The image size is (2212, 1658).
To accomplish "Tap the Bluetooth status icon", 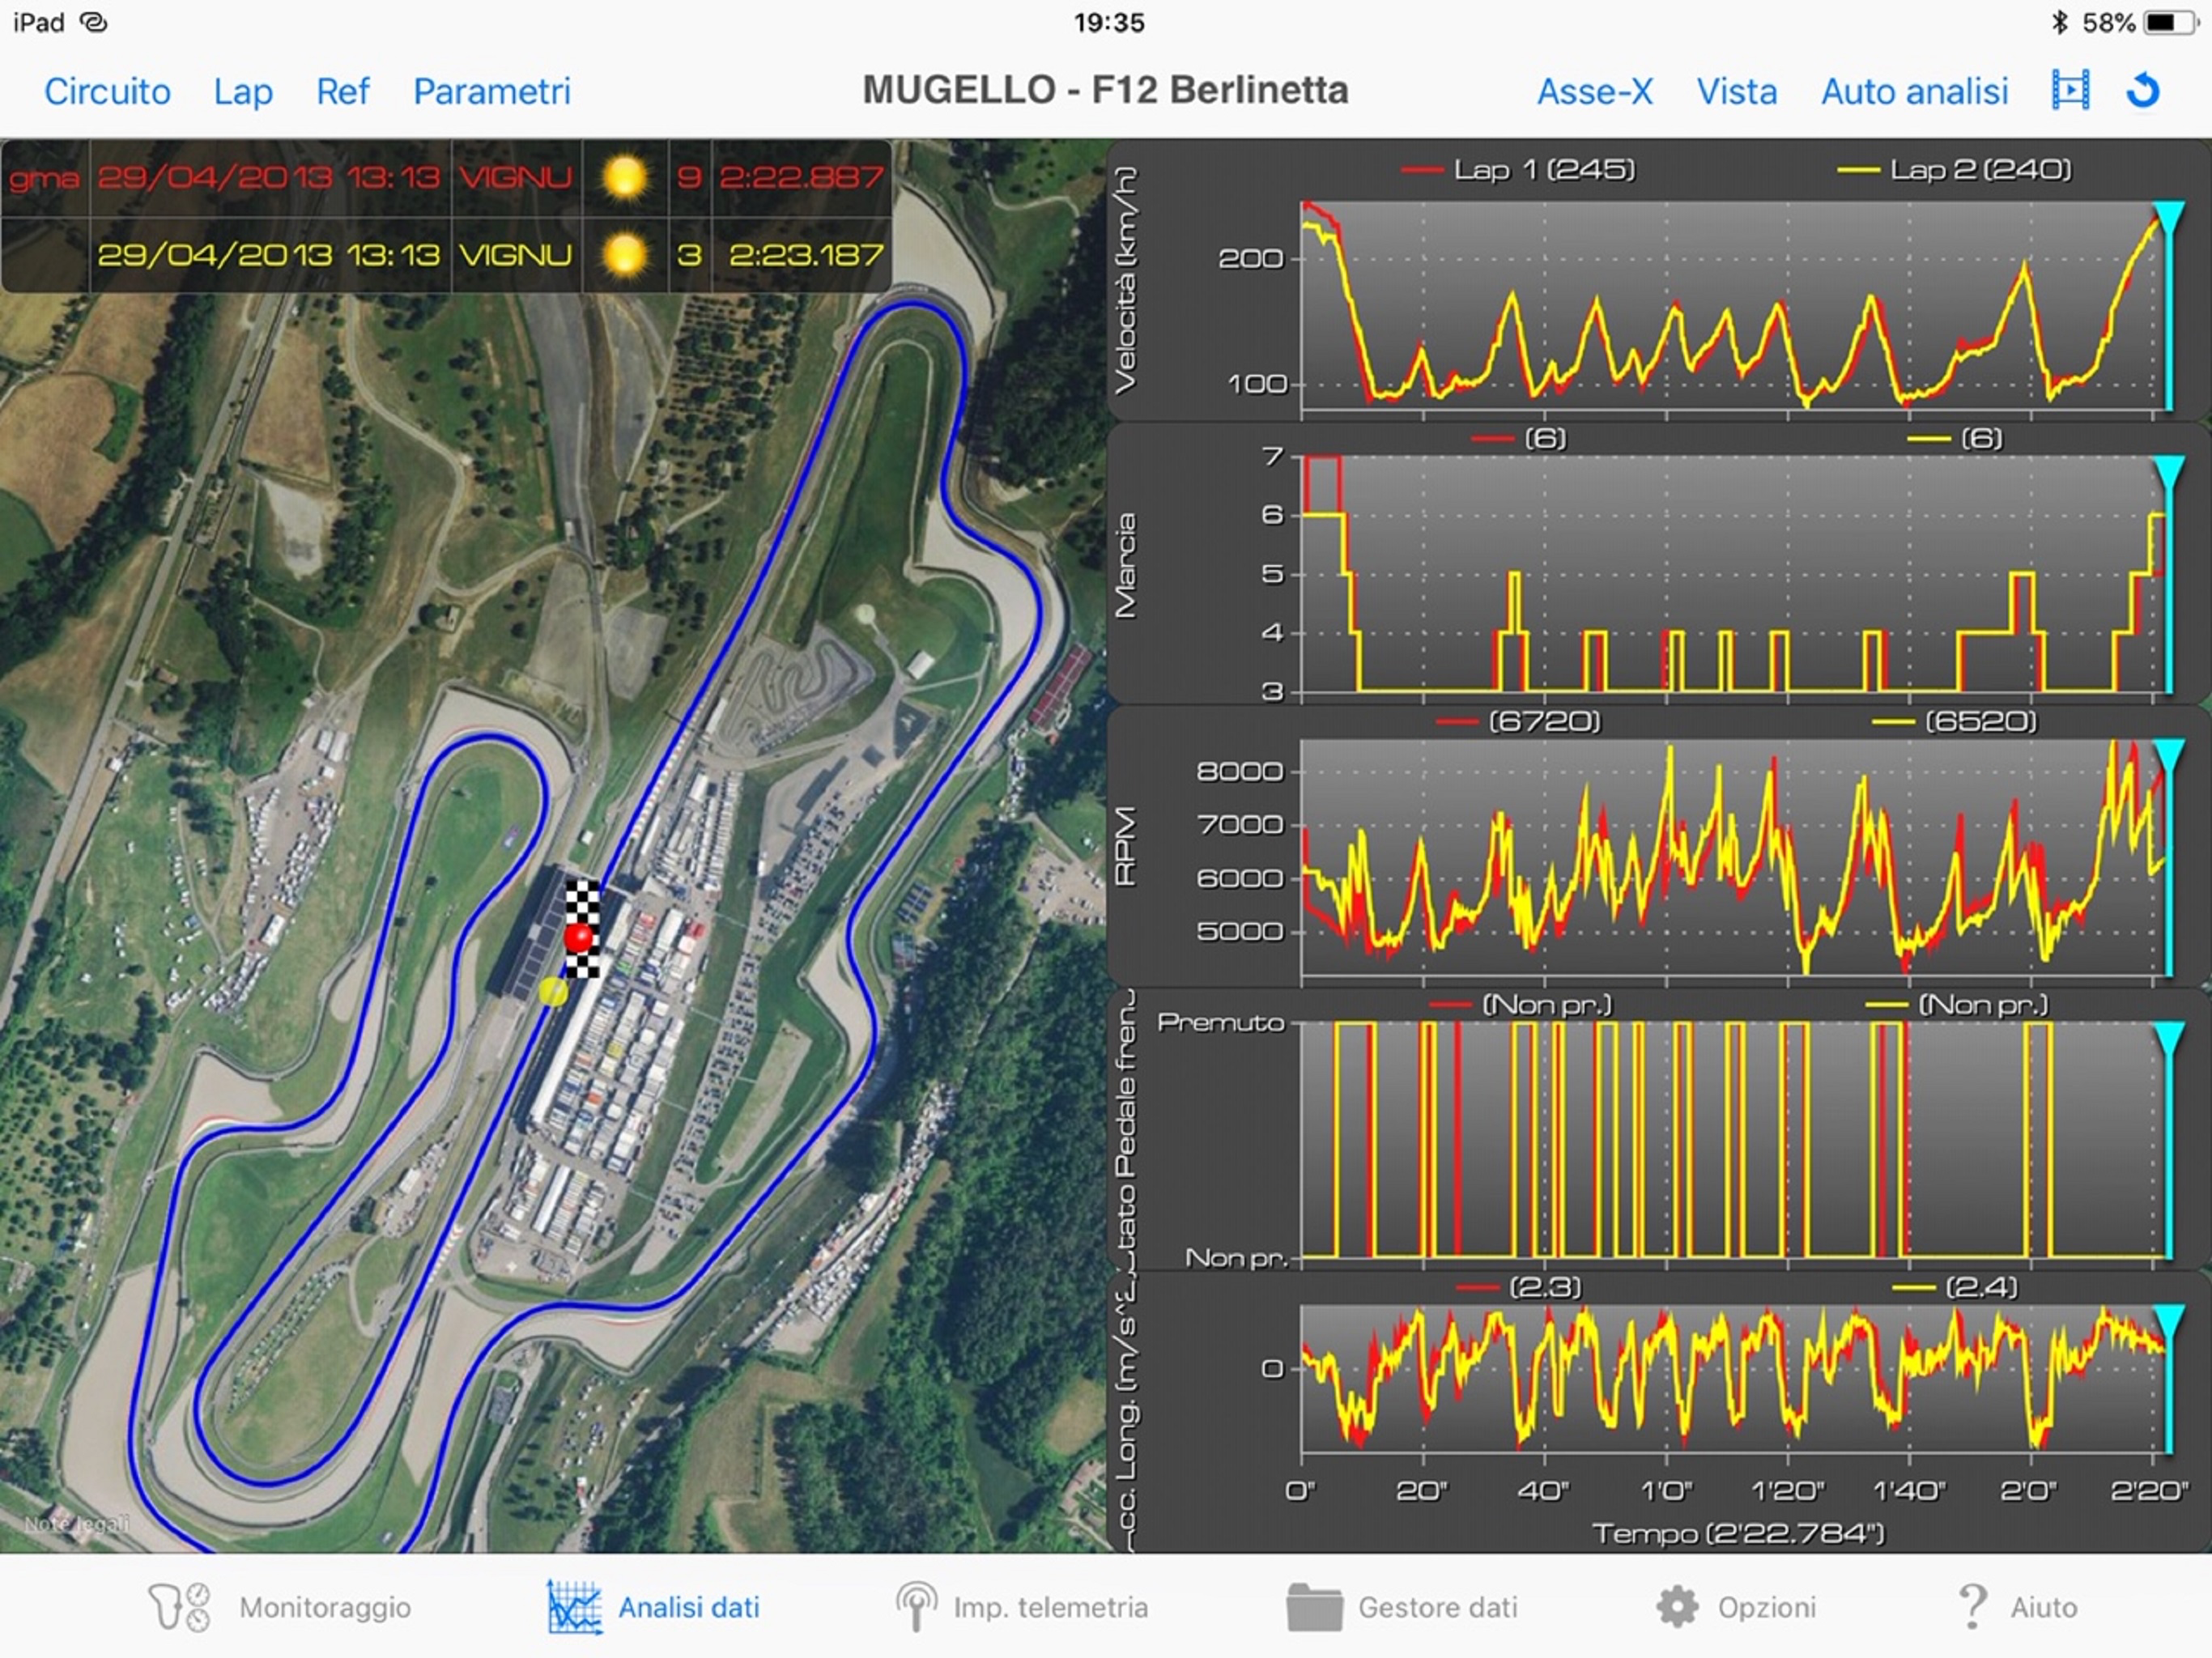I will click(x=2059, y=22).
